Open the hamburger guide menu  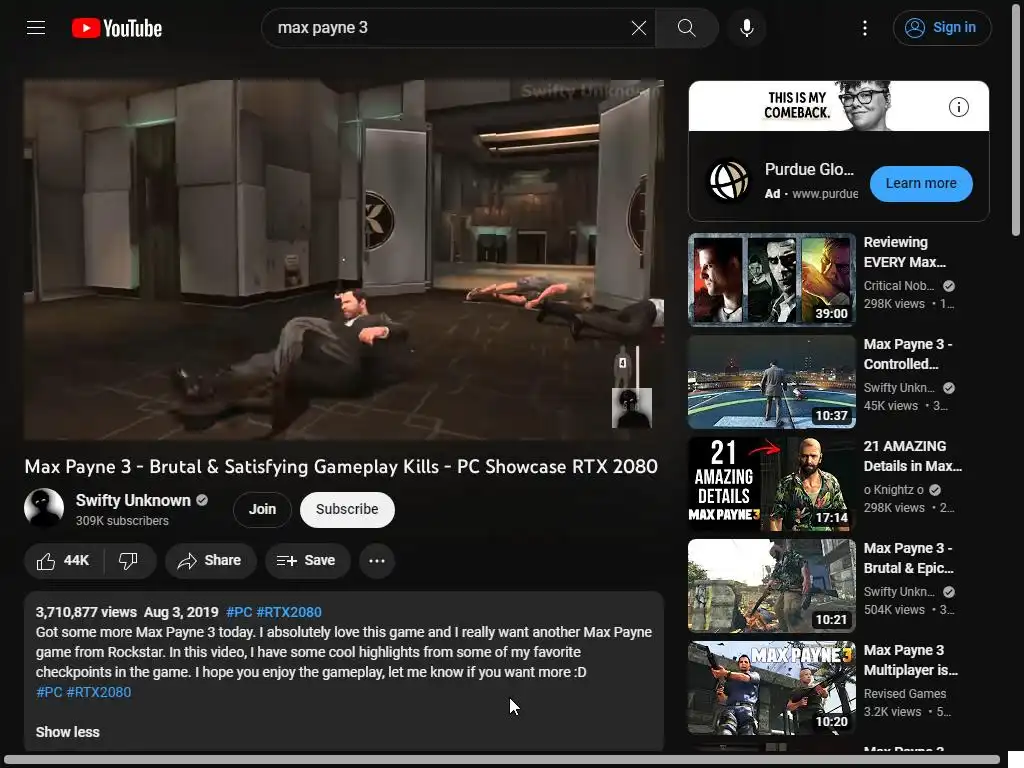[36, 27]
